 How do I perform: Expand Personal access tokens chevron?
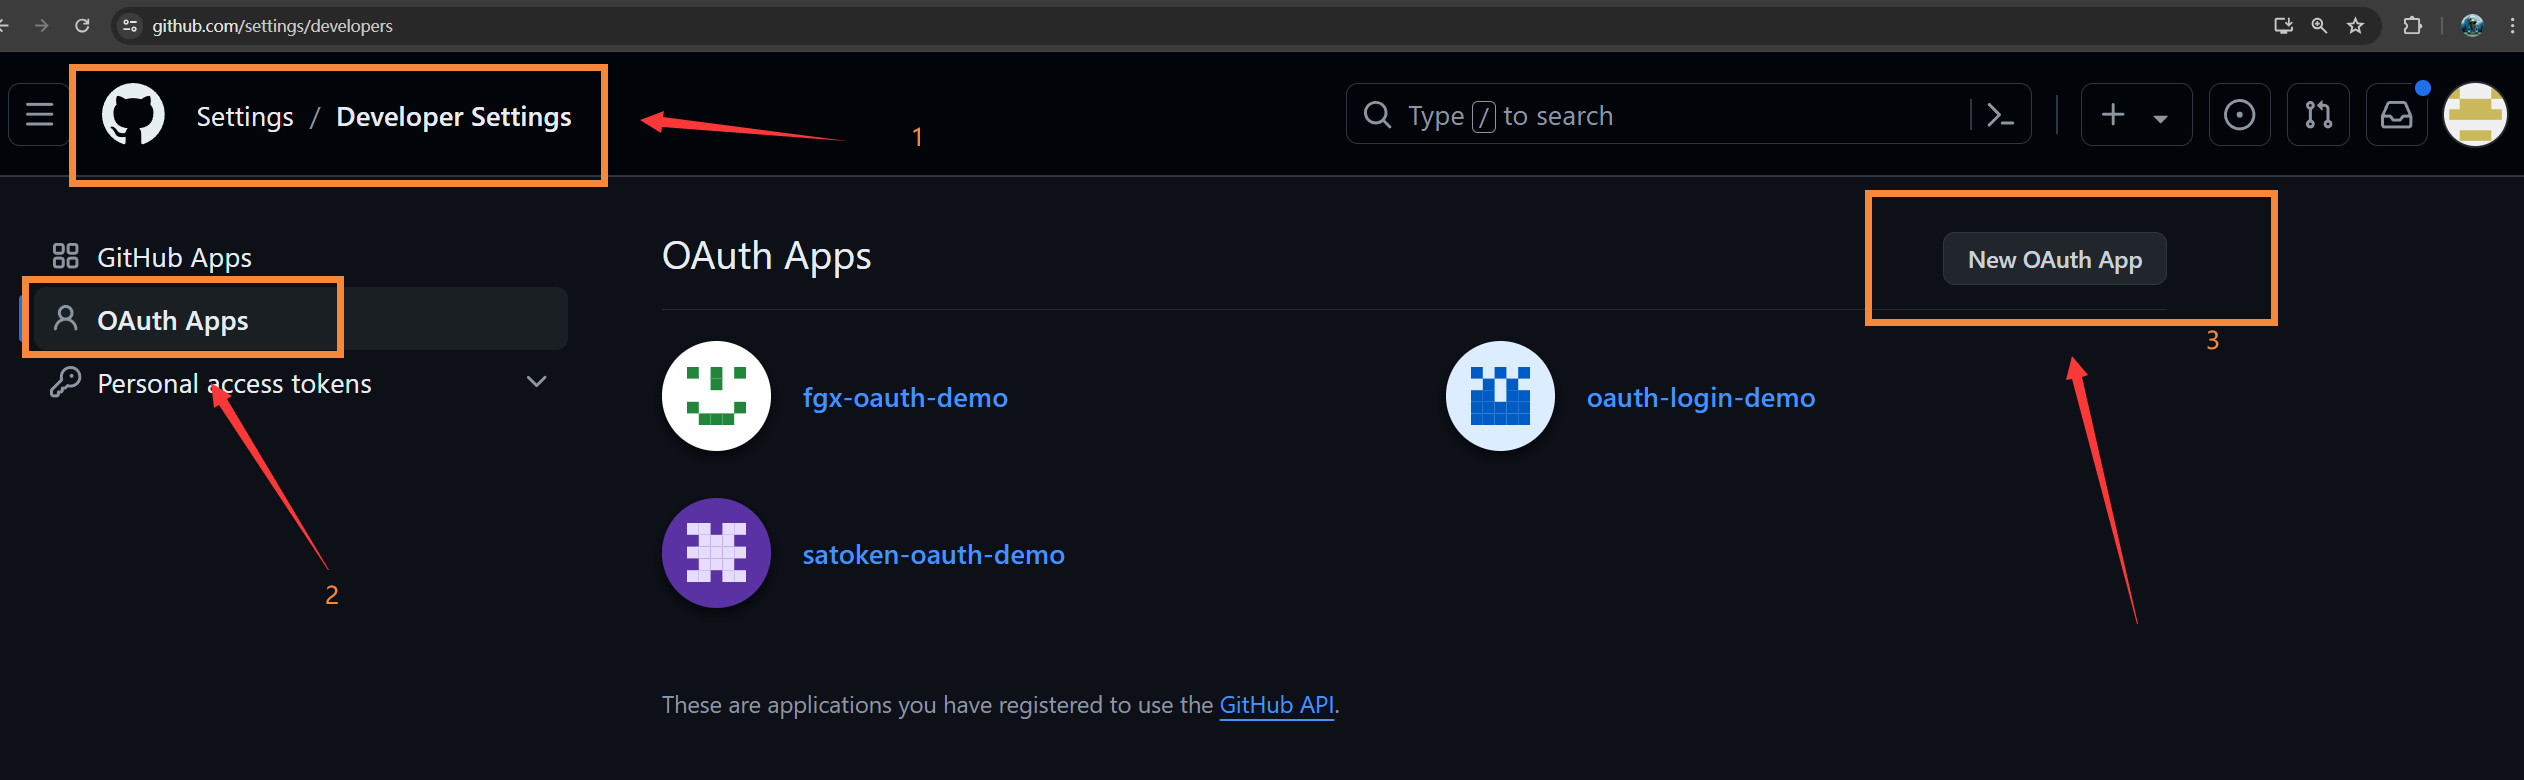click(537, 382)
